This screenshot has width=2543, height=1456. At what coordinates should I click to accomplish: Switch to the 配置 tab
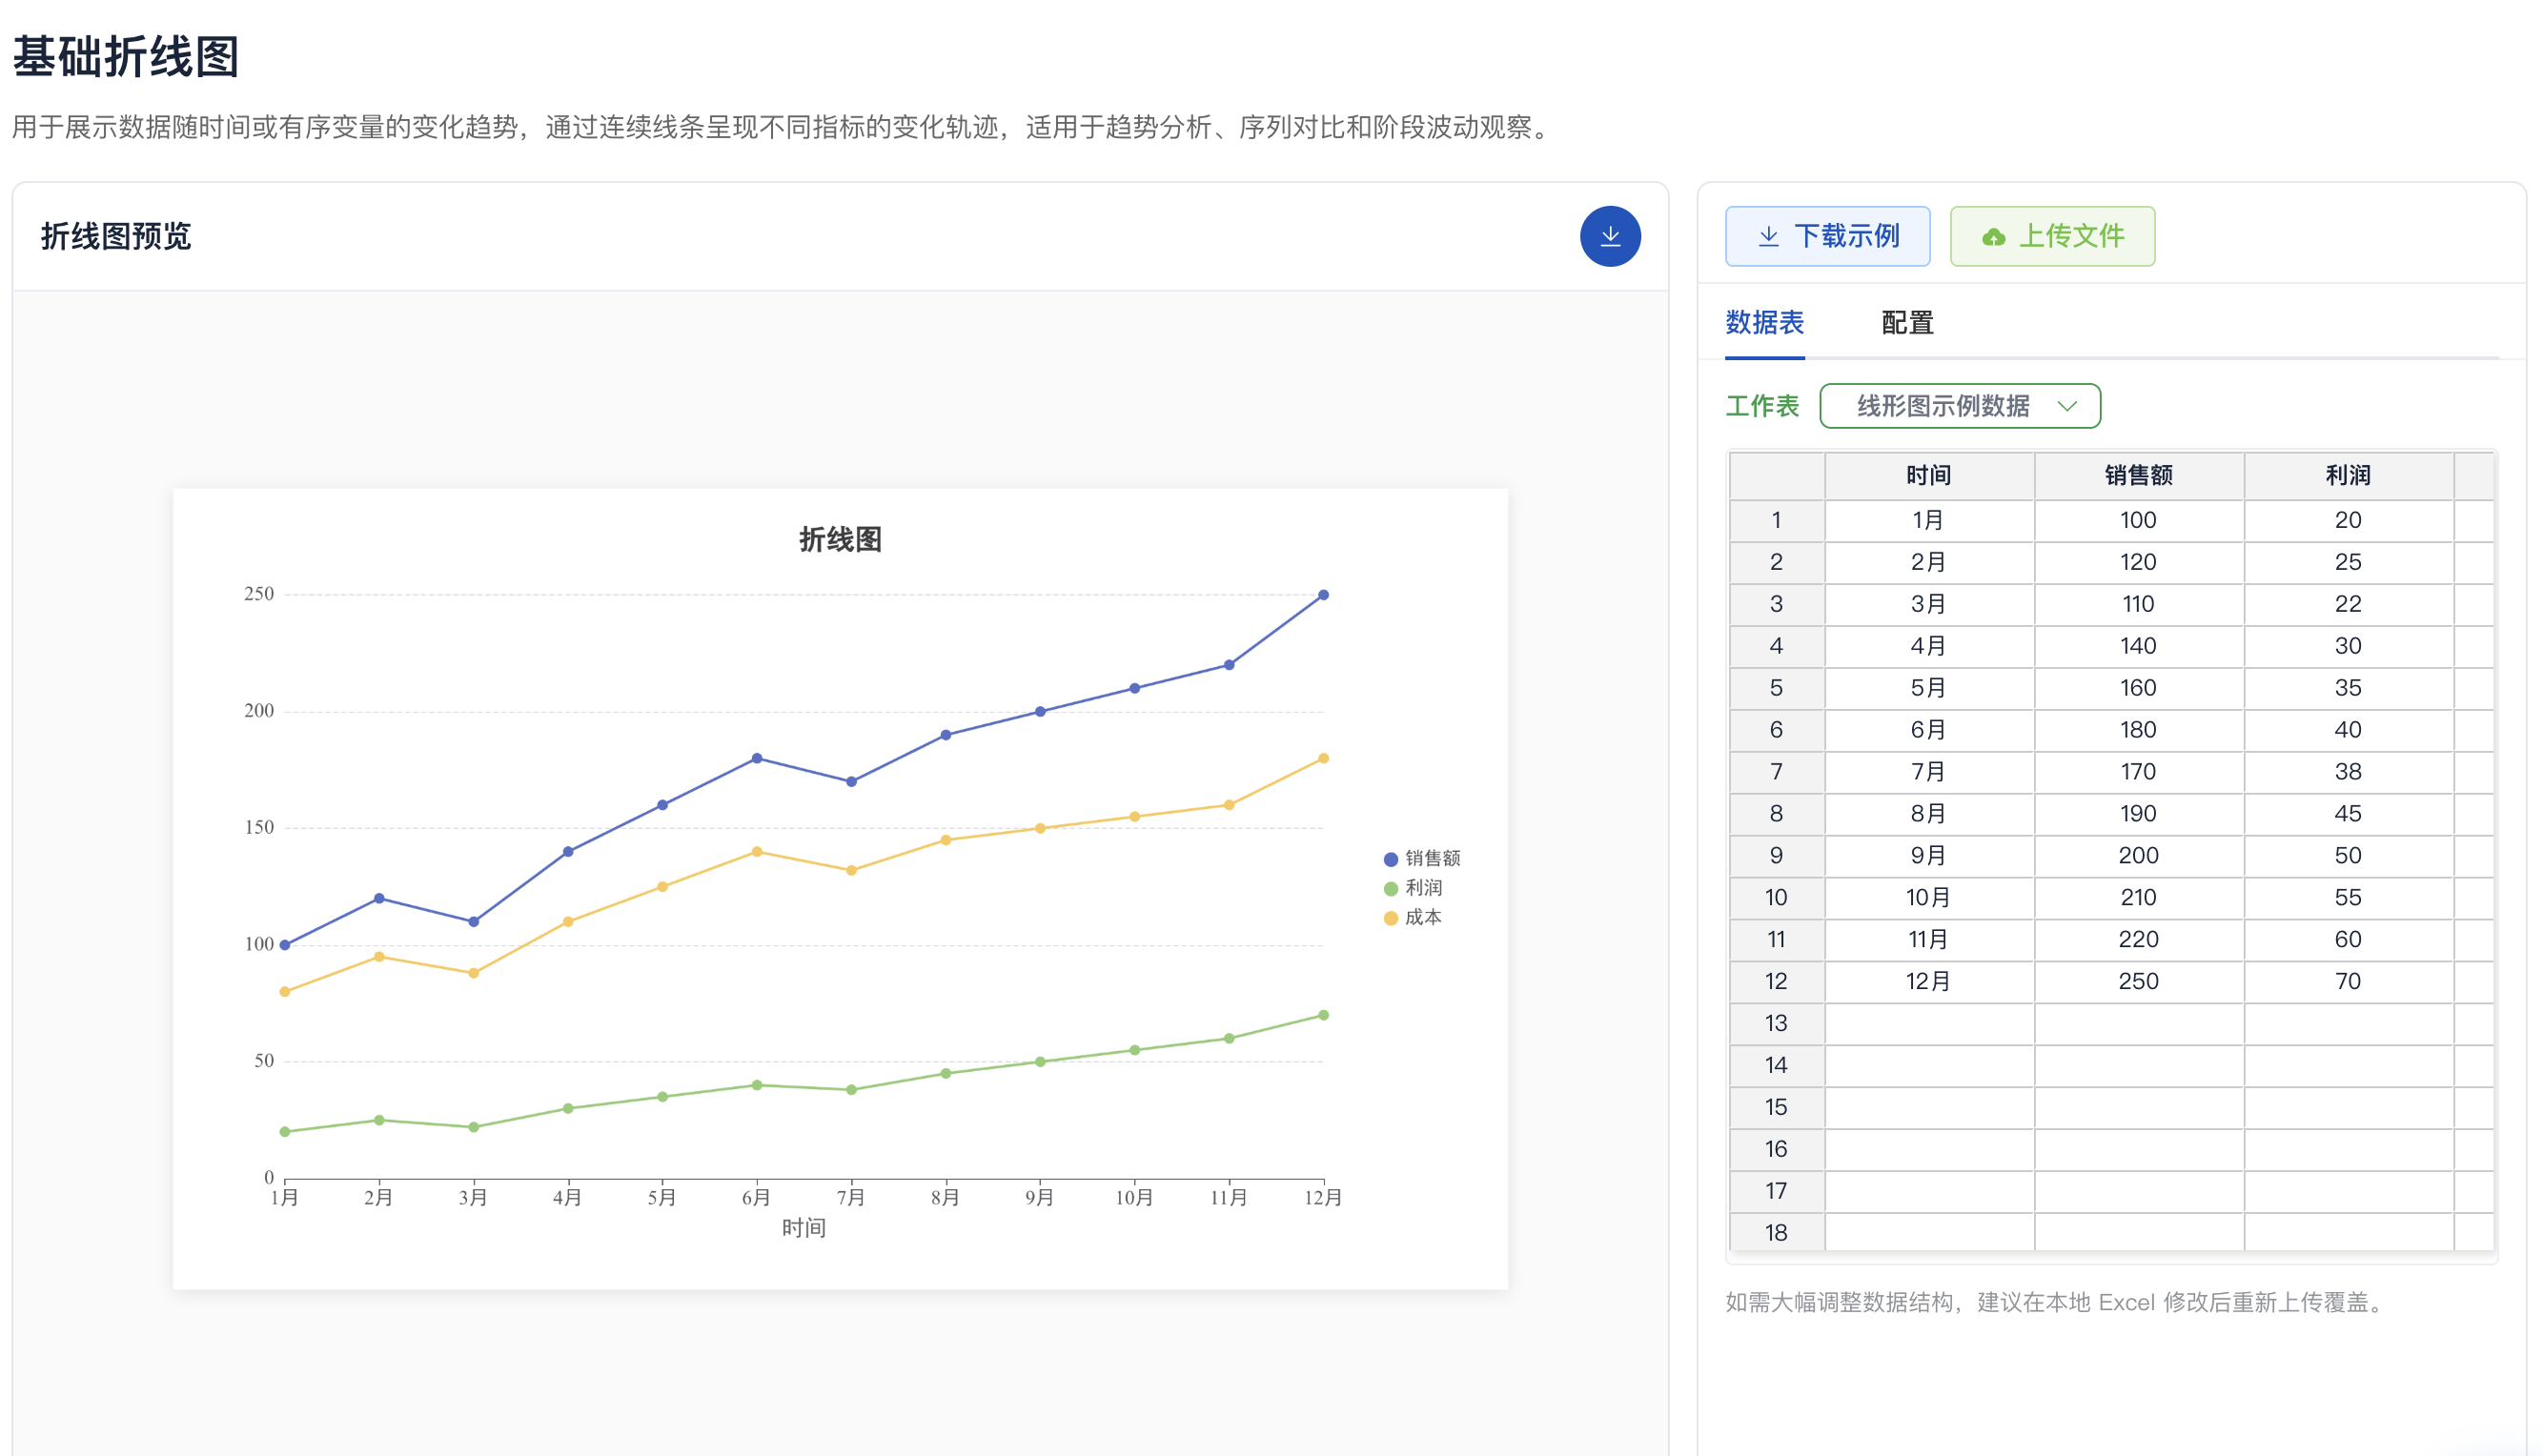click(x=1907, y=323)
